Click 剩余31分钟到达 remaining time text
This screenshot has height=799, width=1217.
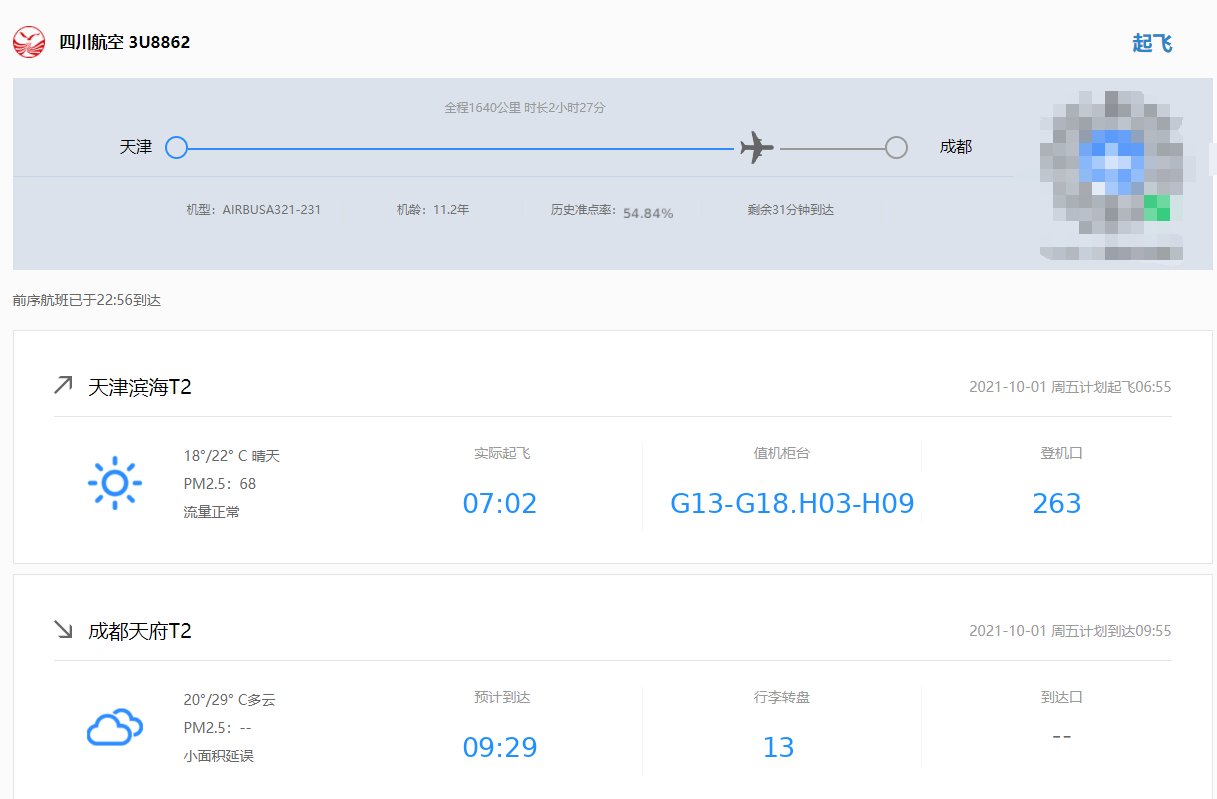pyautogui.click(x=790, y=210)
